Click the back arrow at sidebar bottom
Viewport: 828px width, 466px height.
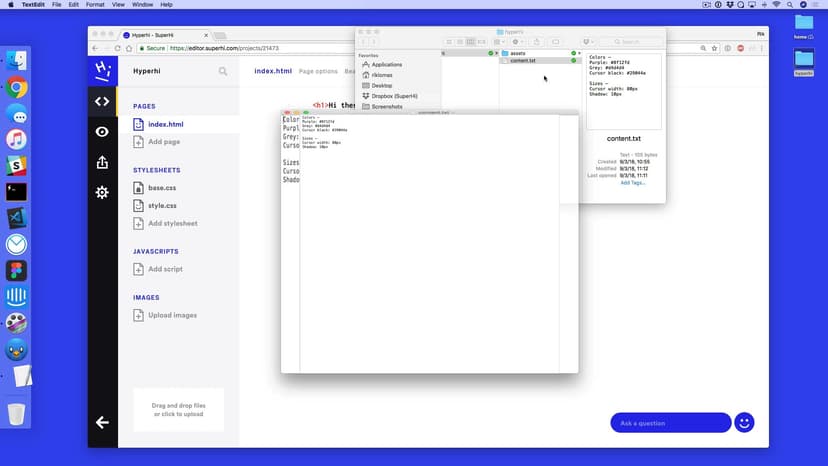[x=102, y=422]
